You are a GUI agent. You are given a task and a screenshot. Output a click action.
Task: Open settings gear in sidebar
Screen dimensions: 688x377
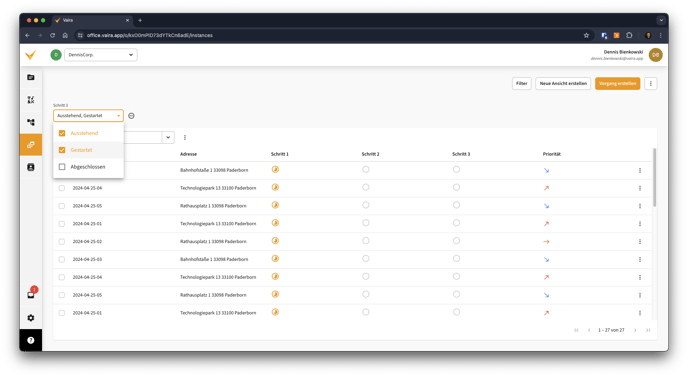pyautogui.click(x=31, y=318)
